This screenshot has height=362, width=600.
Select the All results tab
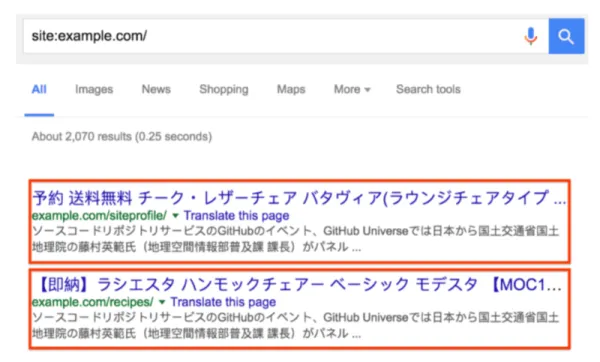39,89
